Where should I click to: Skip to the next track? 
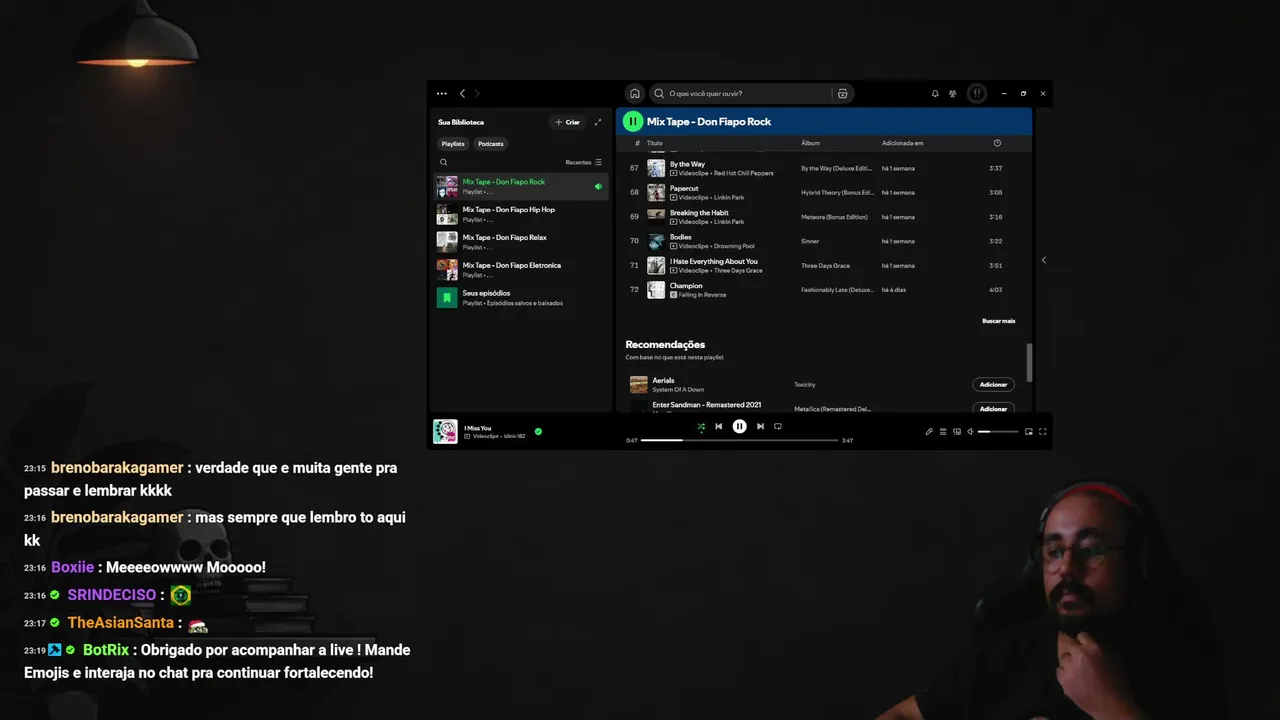(760, 426)
